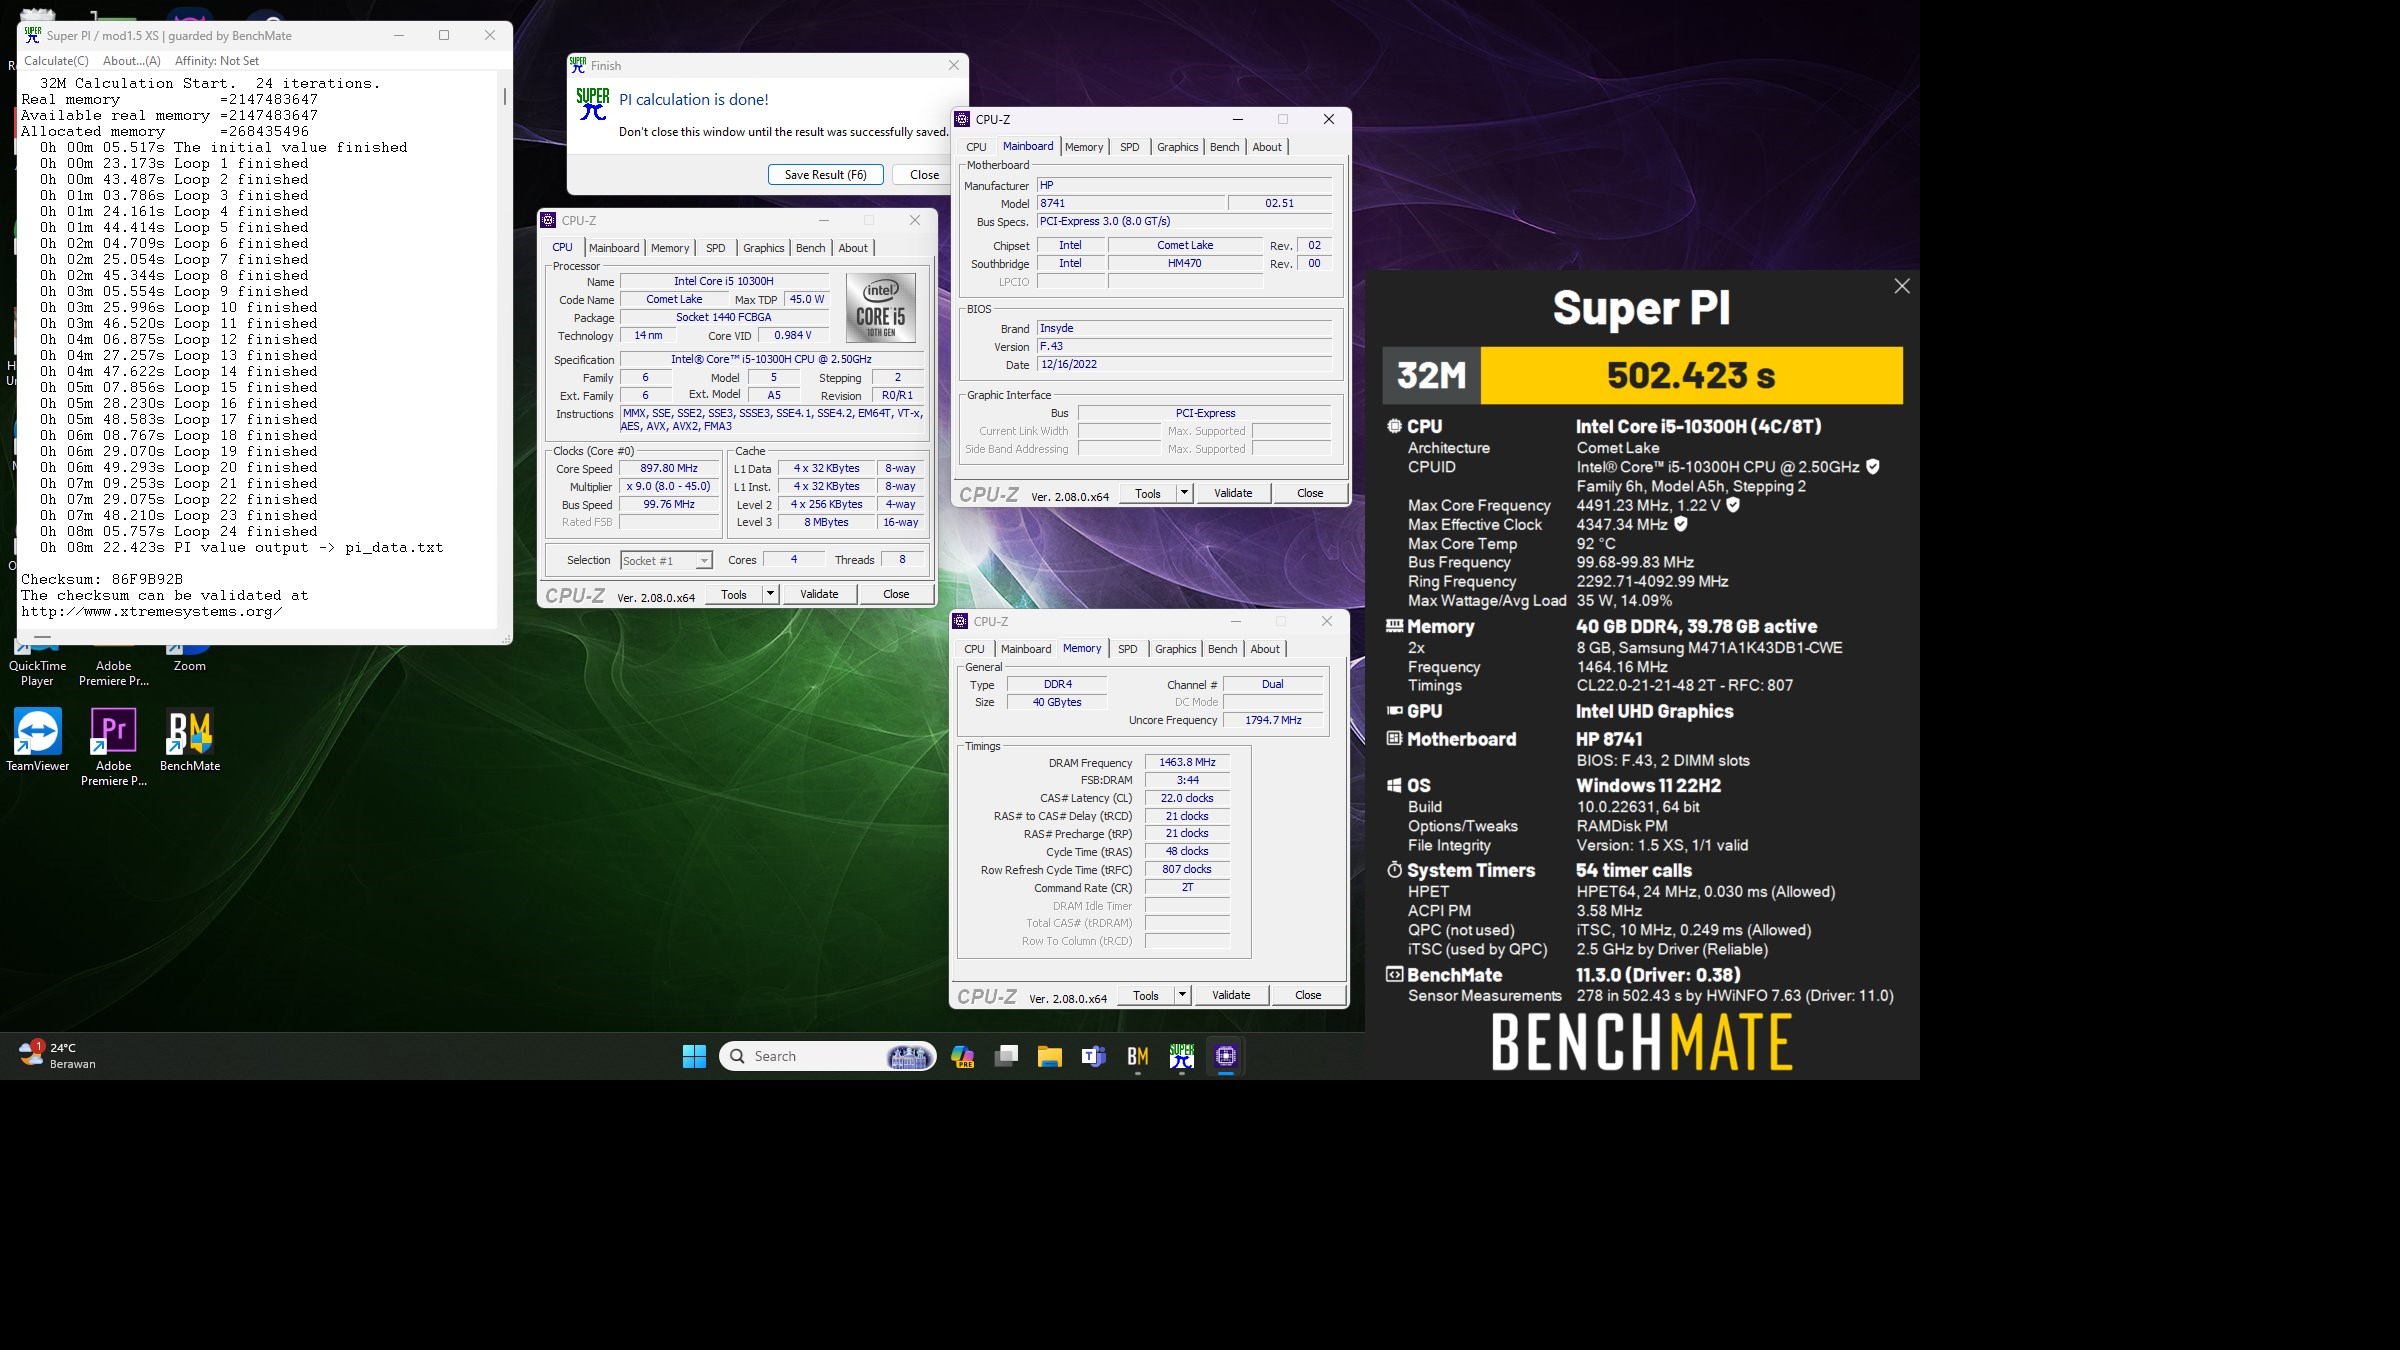
Task: Open Task View on the taskbar
Action: coord(1006,1056)
